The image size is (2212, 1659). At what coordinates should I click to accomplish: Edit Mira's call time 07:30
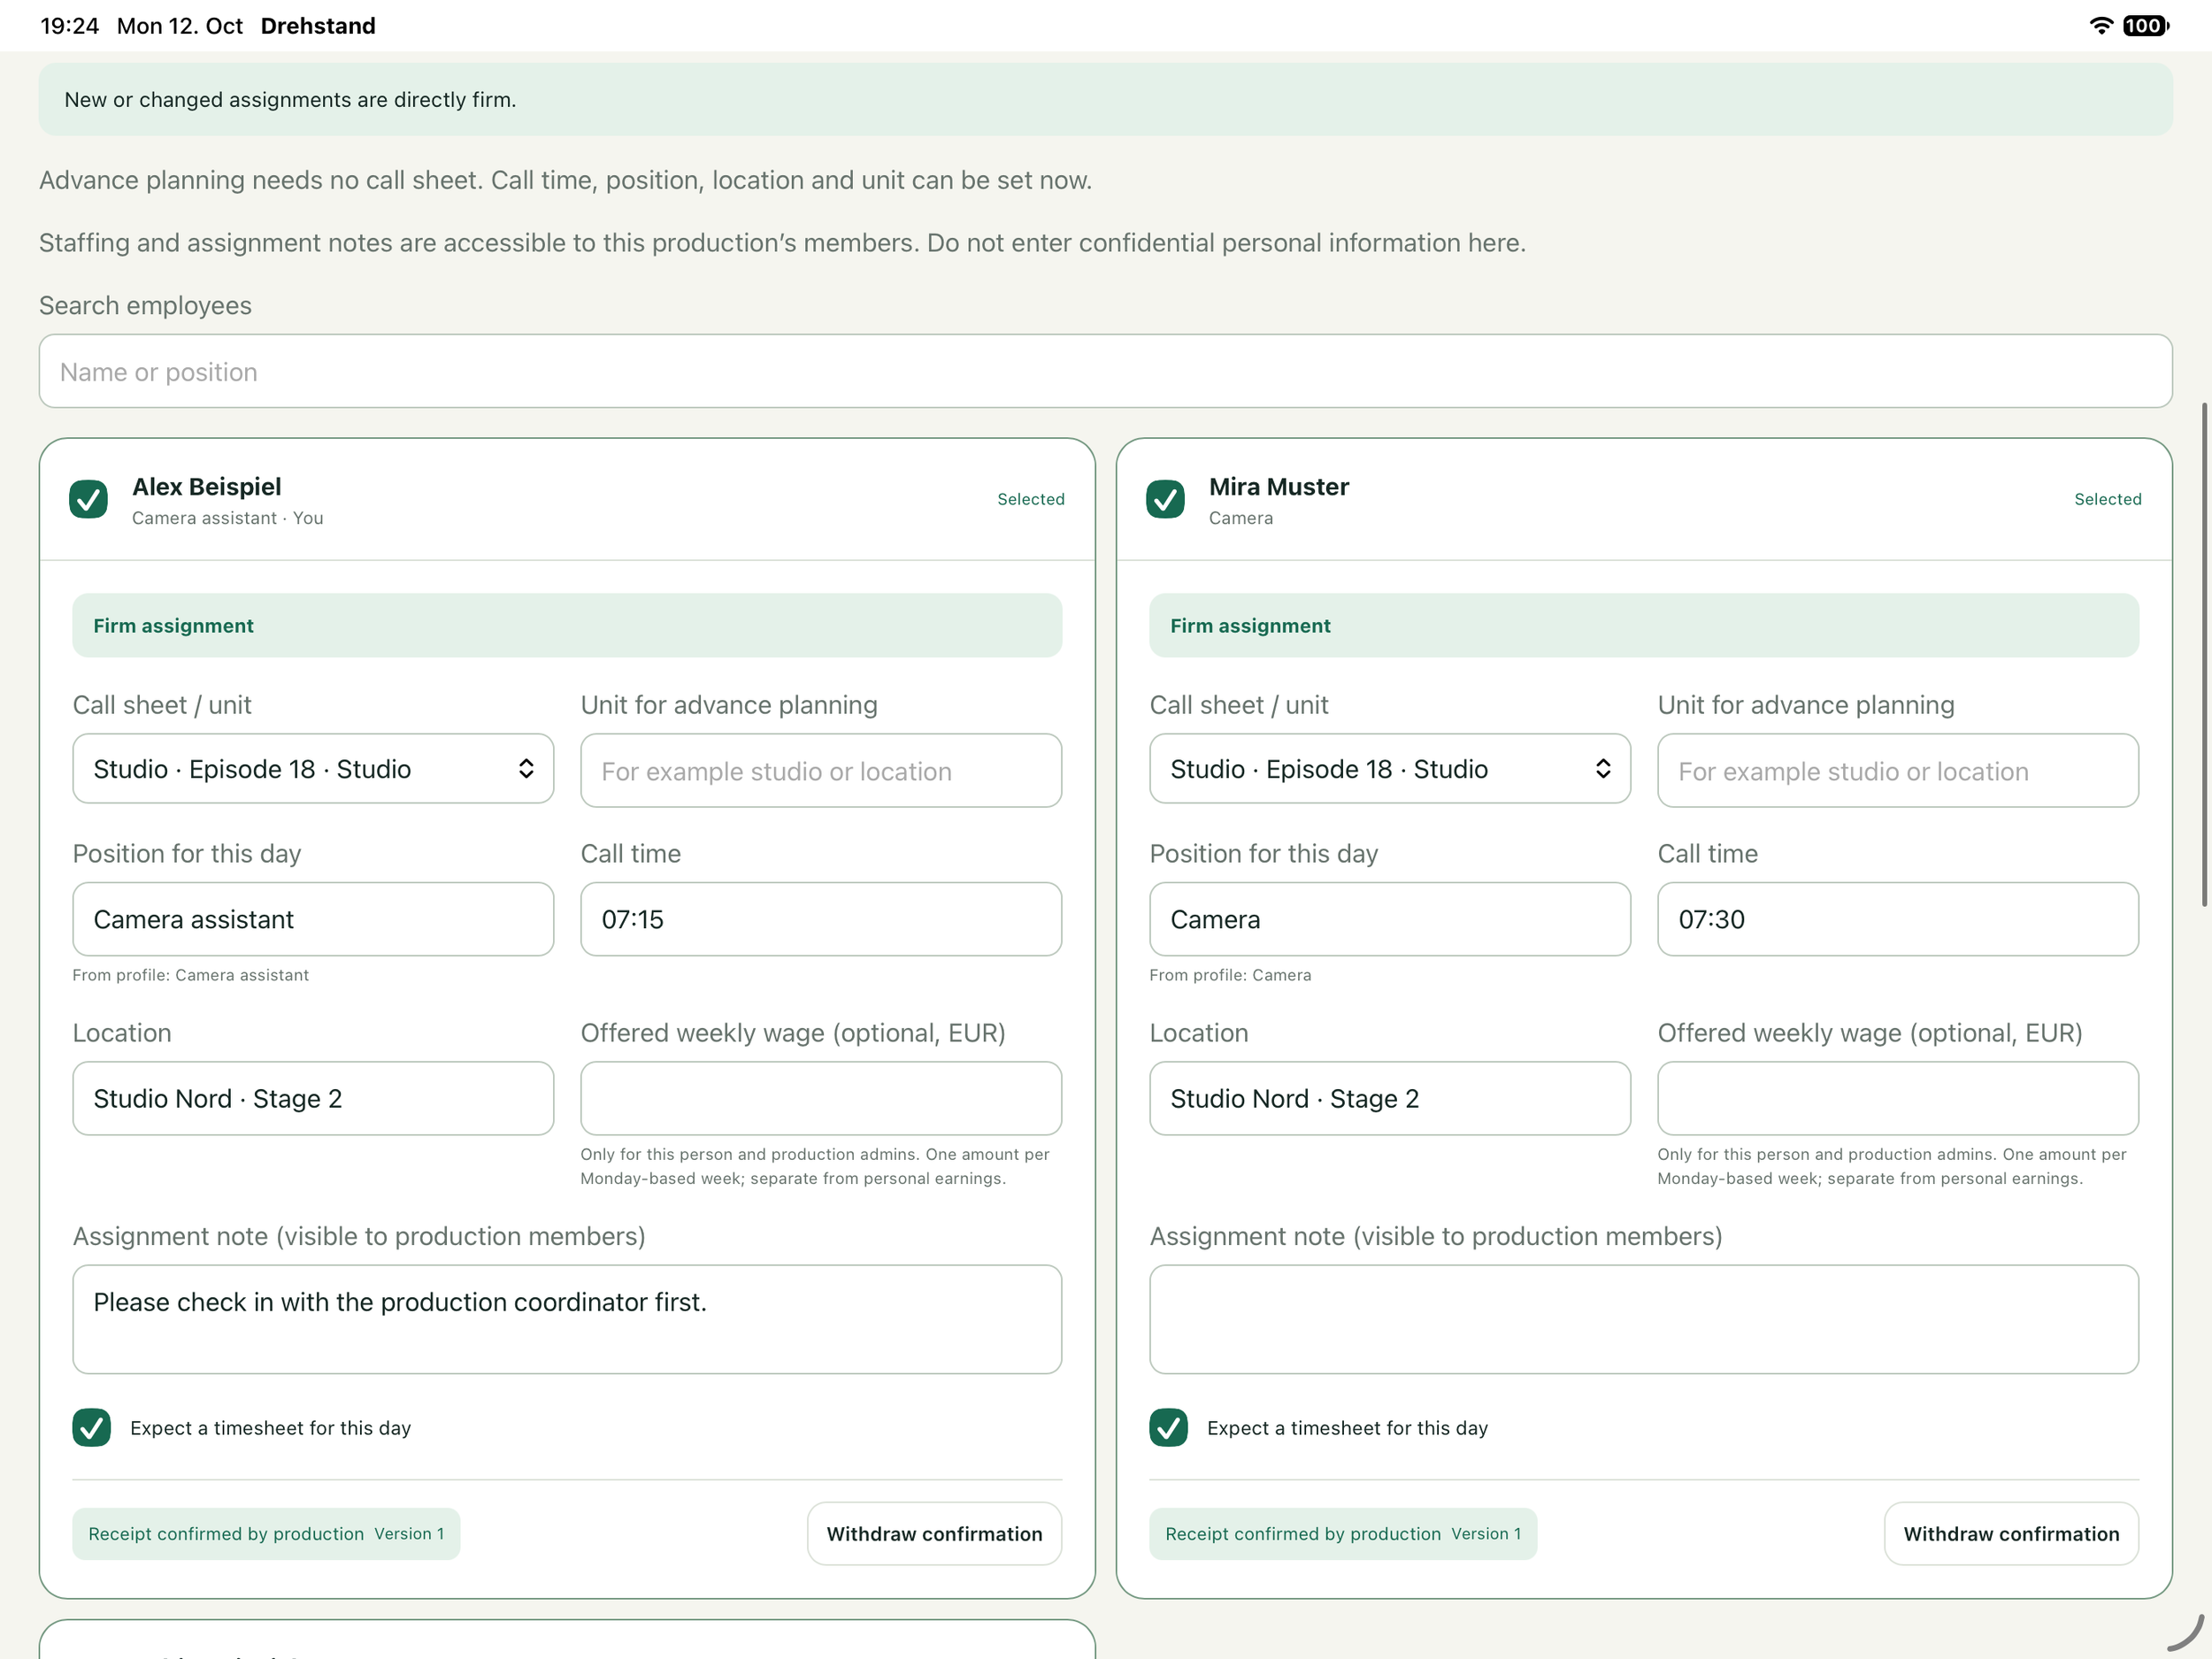[x=1898, y=919]
